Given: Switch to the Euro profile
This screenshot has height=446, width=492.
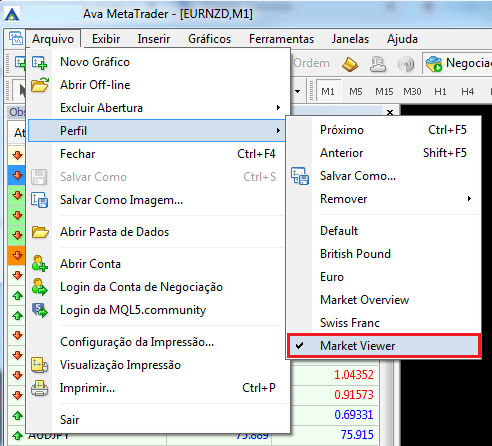Looking at the screenshot, I should [x=383, y=277].
